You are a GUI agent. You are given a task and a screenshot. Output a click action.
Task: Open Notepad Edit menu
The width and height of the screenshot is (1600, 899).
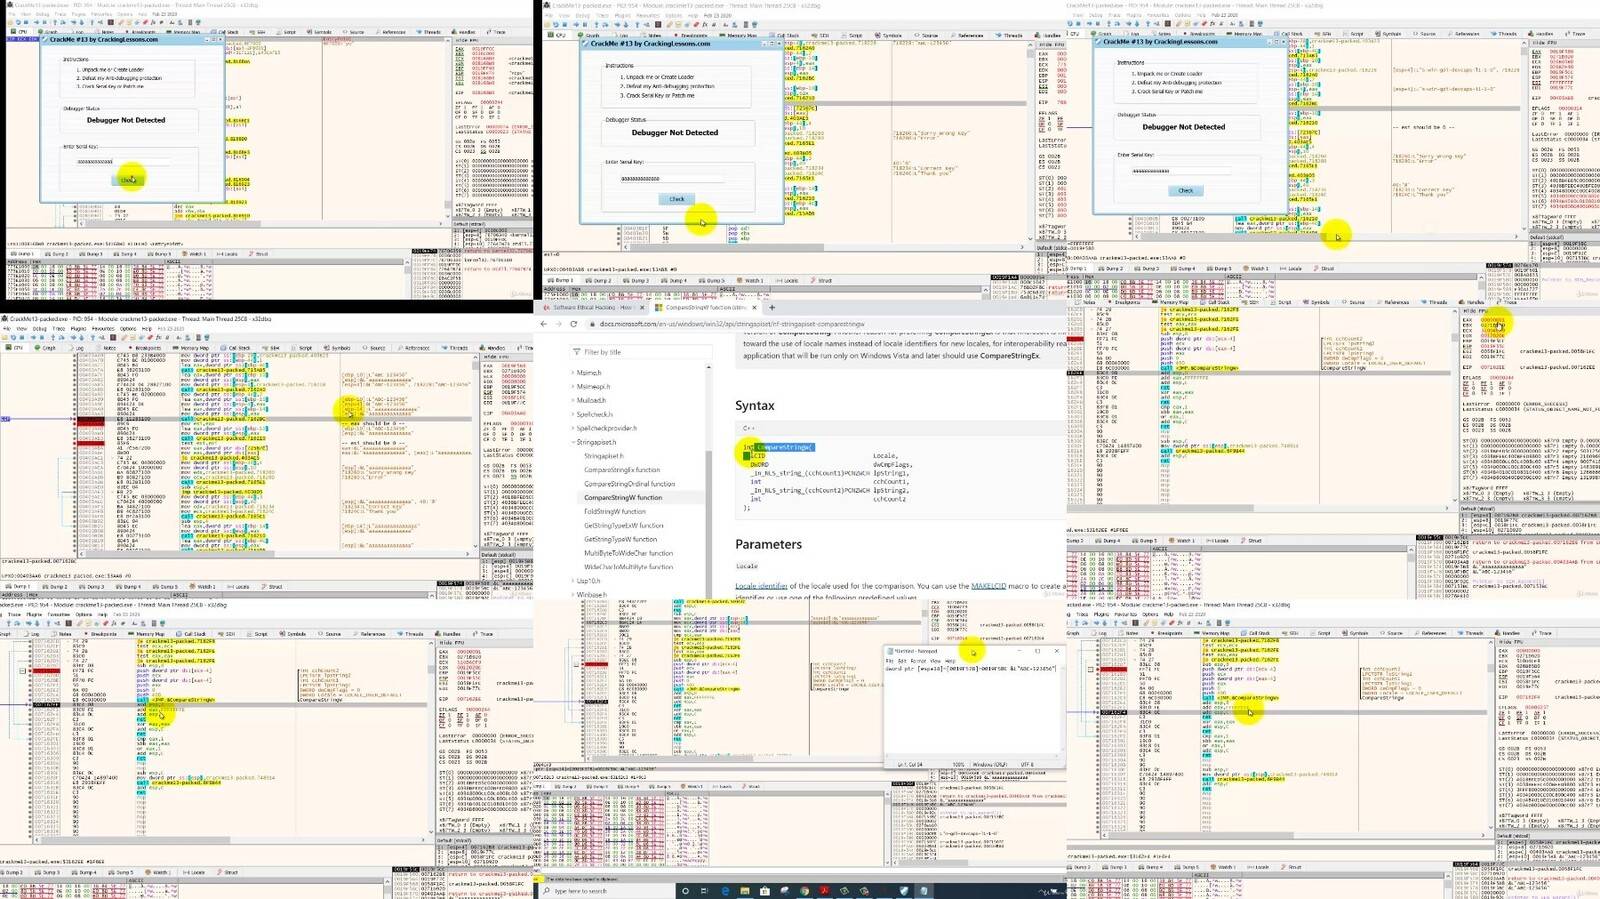902,661
